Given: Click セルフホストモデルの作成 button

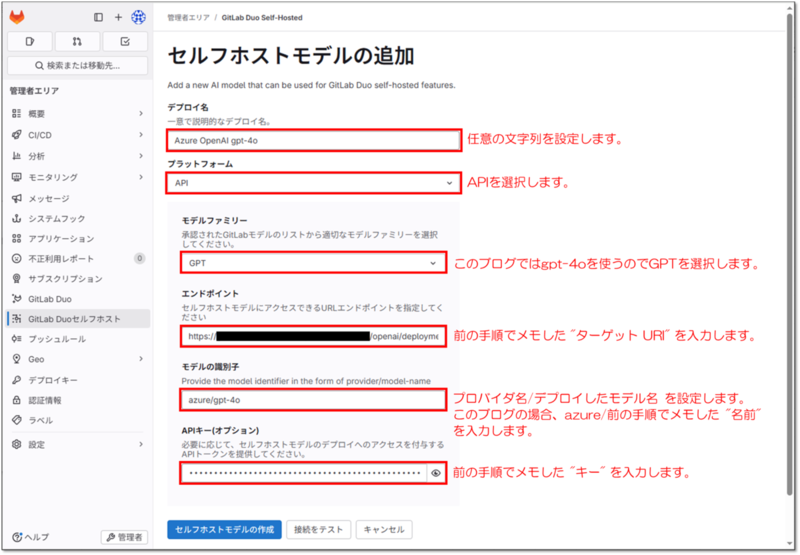Looking at the screenshot, I should pyautogui.click(x=224, y=529).
